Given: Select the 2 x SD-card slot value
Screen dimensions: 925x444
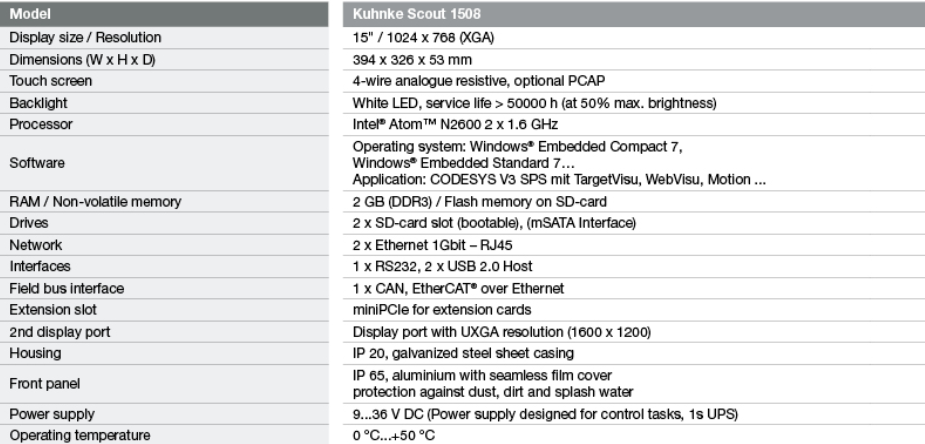Looking at the screenshot, I should (x=494, y=223).
